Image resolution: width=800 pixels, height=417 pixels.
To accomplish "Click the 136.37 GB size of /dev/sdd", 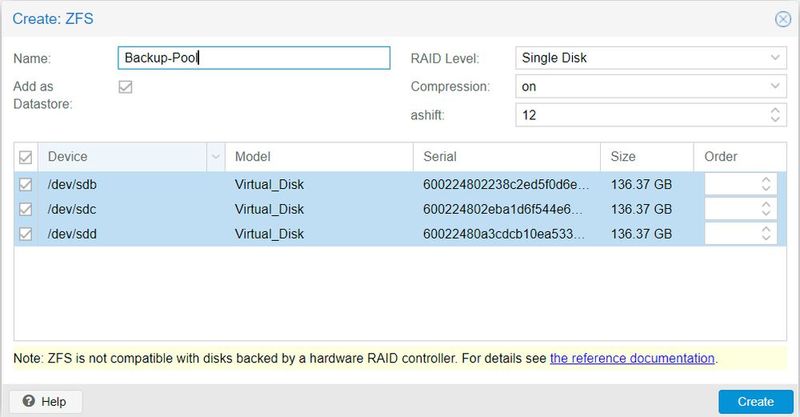I will tap(641, 234).
